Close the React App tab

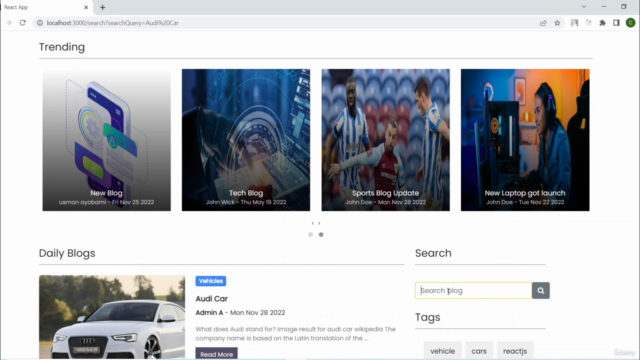(x=86, y=7)
